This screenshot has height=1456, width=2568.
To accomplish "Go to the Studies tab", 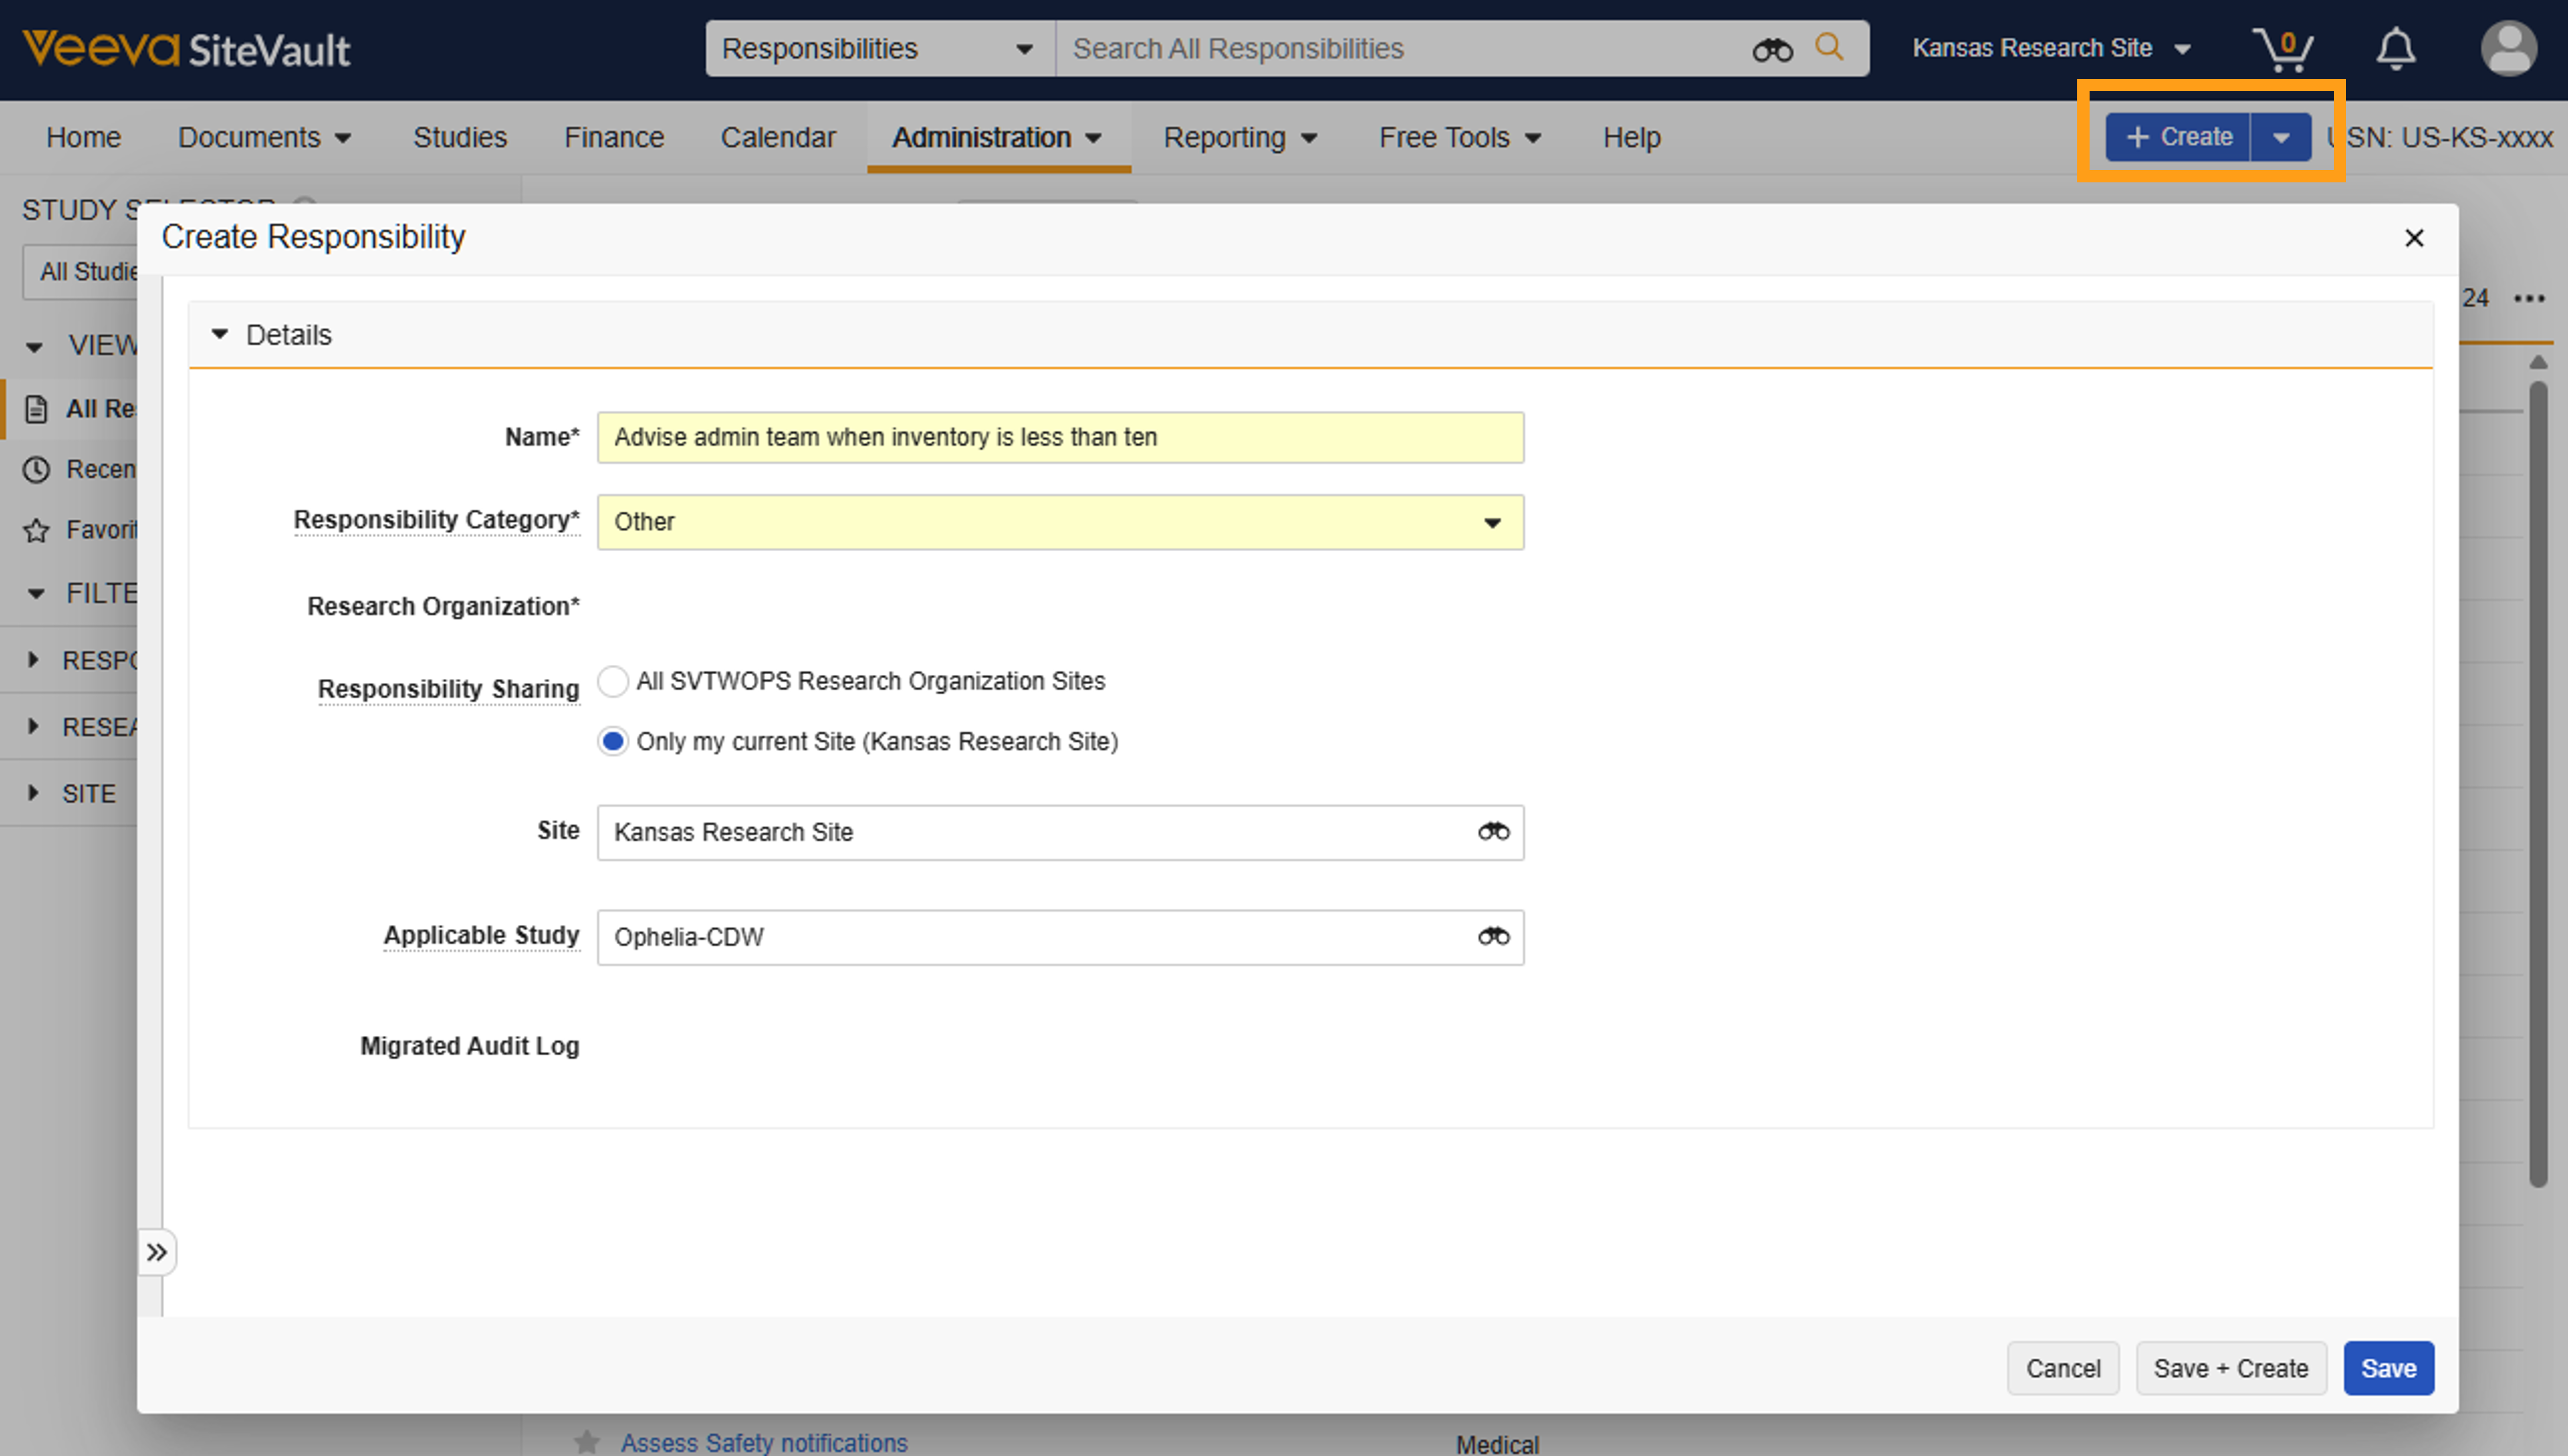I will (x=460, y=137).
